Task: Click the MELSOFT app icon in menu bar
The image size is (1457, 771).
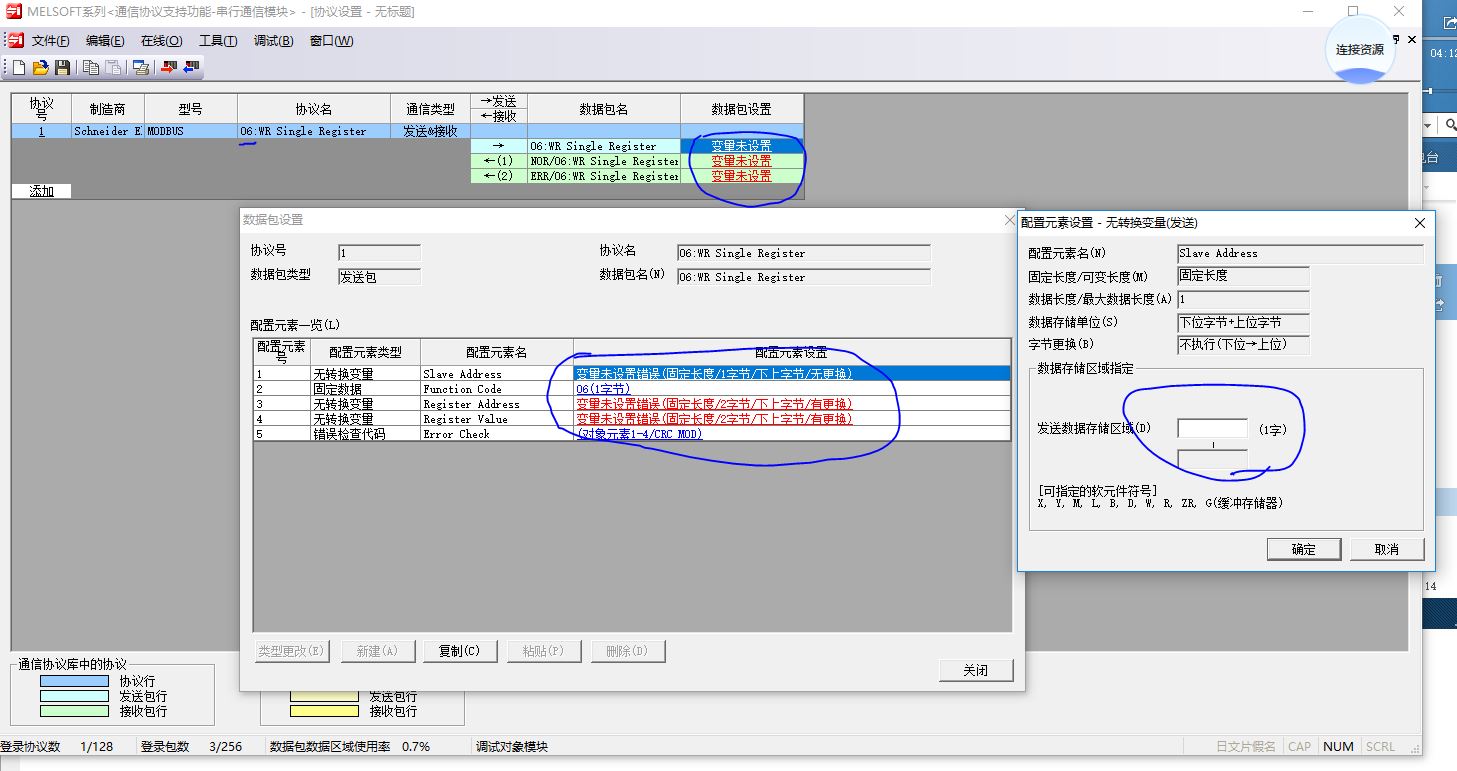Action: tap(15, 41)
